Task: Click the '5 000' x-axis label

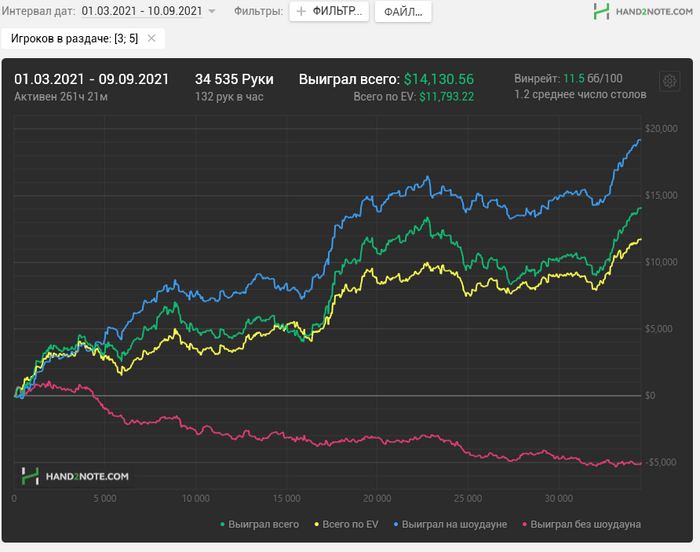Action: (x=105, y=498)
